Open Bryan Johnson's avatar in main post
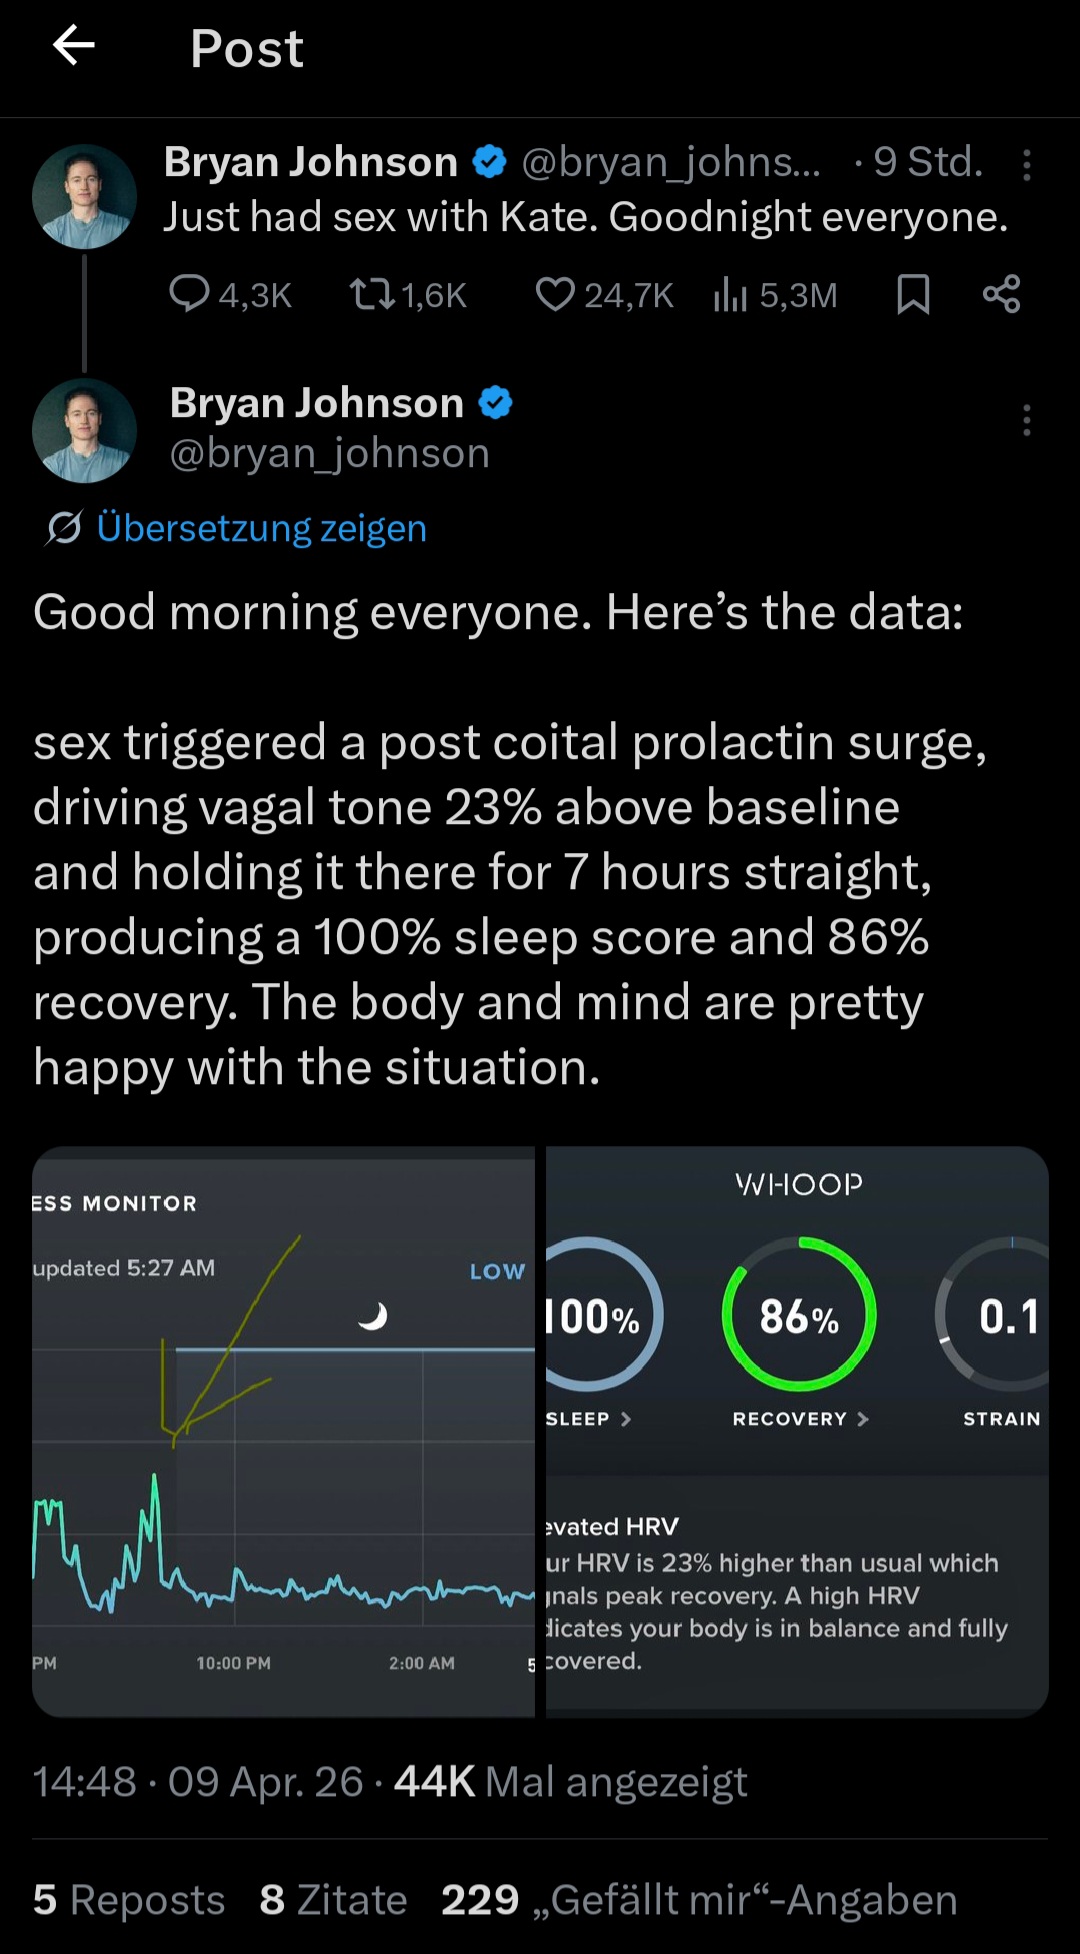1080x1954 pixels. tap(84, 430)
